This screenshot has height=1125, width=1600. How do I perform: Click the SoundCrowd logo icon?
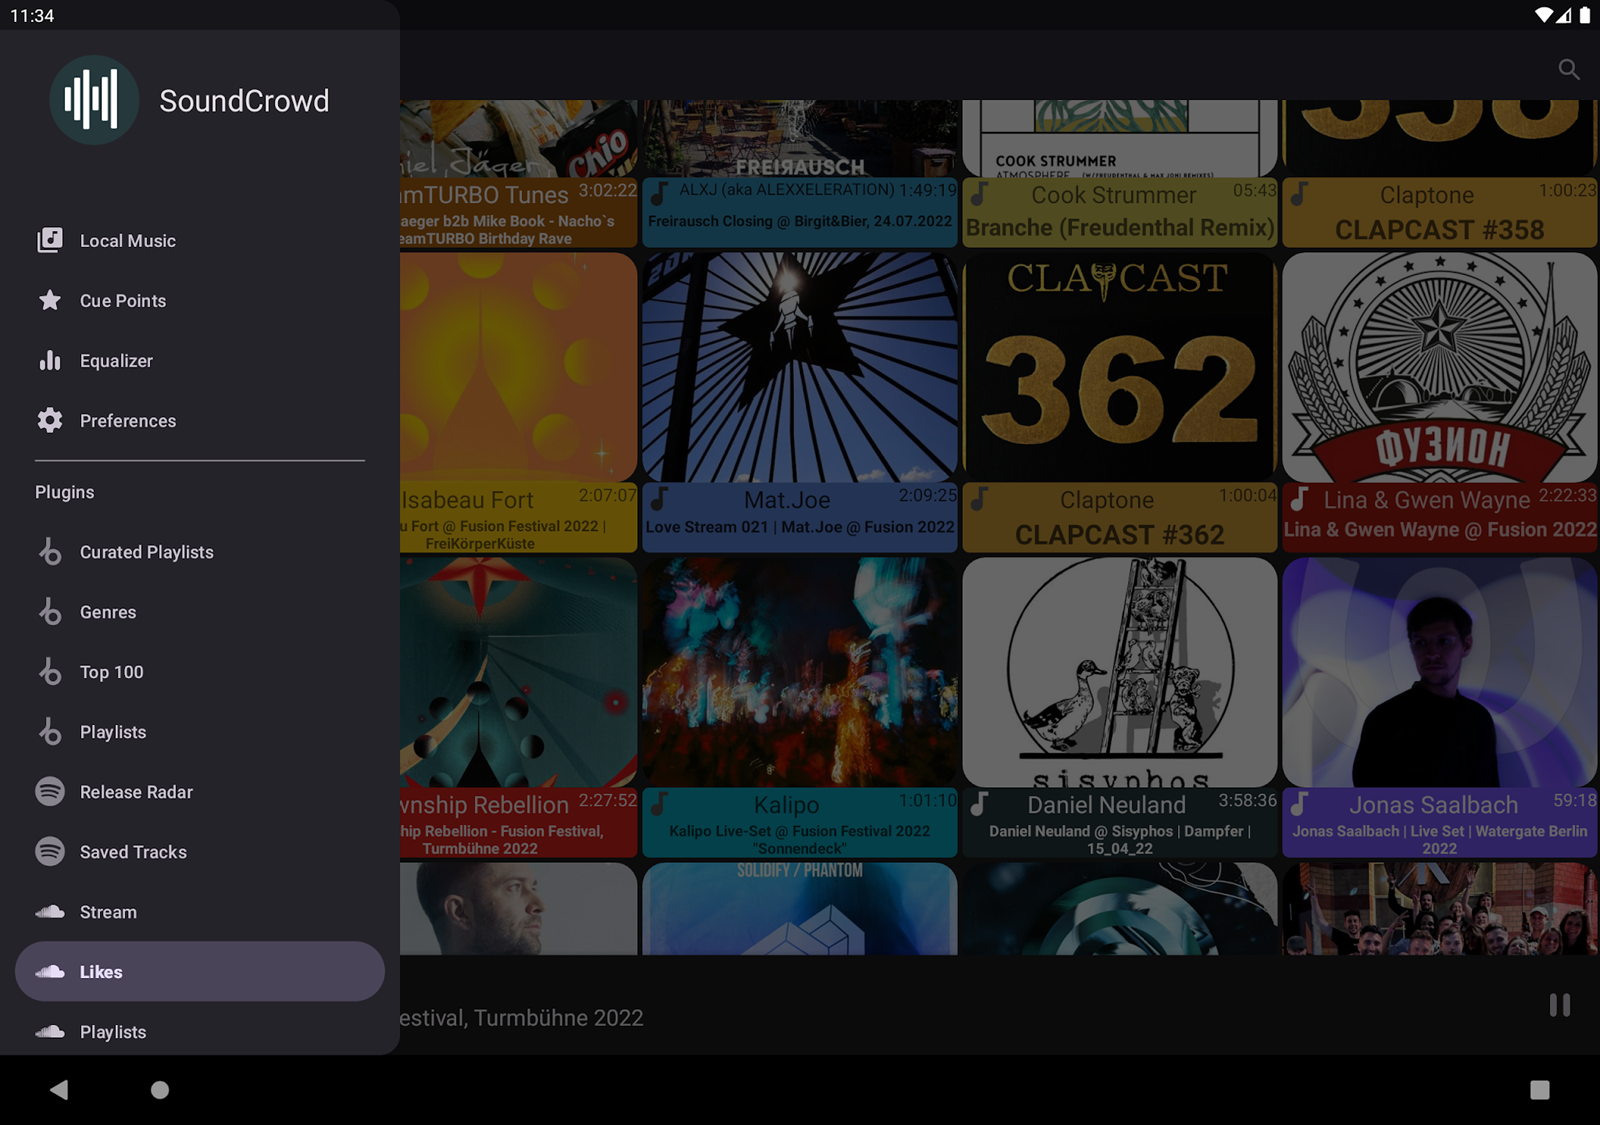[94, 100]
